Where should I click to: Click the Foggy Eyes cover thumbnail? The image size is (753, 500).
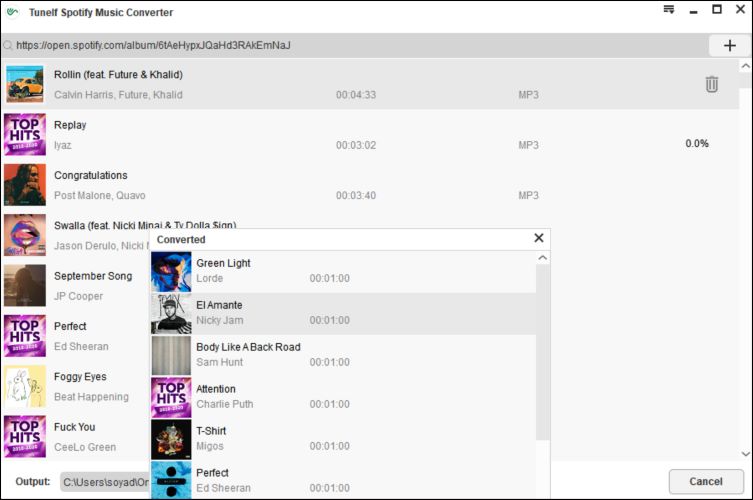[25, 386]
